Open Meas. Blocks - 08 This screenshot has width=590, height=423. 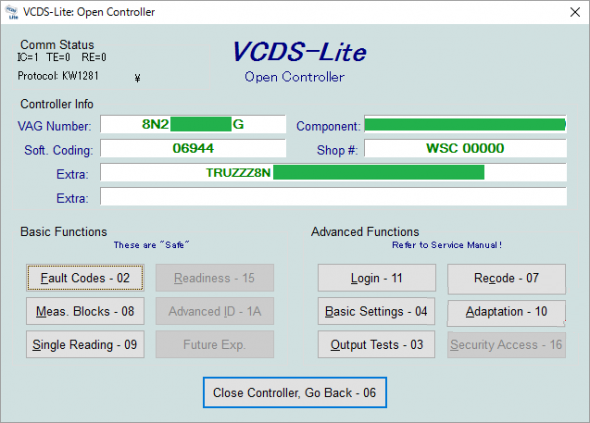pyautogui.click(x=85, y=311)
